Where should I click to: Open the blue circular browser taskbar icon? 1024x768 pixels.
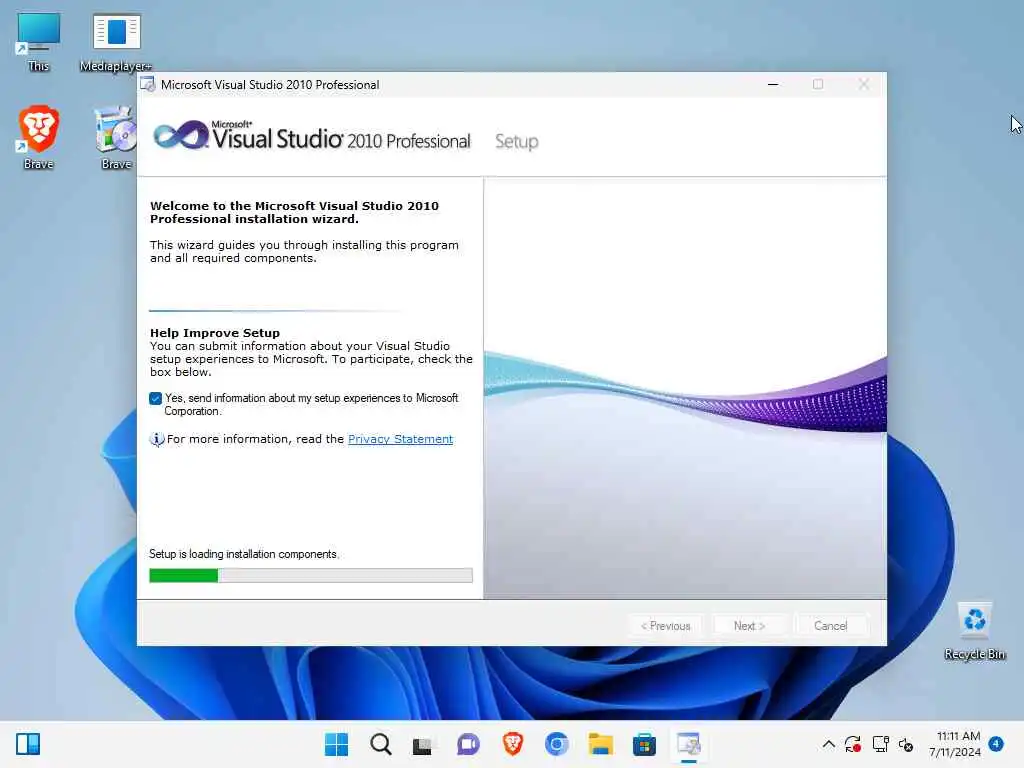click(556, 744)
